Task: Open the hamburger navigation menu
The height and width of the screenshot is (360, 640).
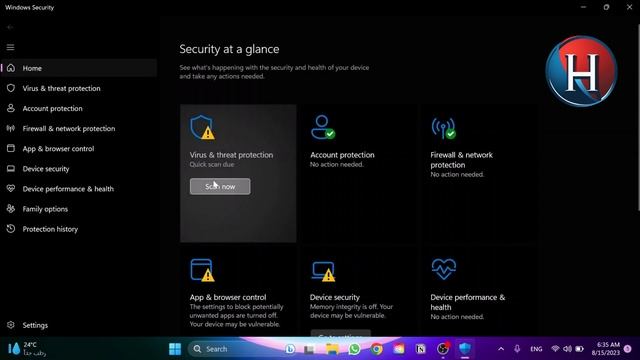Action: click(x=10, y=47)
